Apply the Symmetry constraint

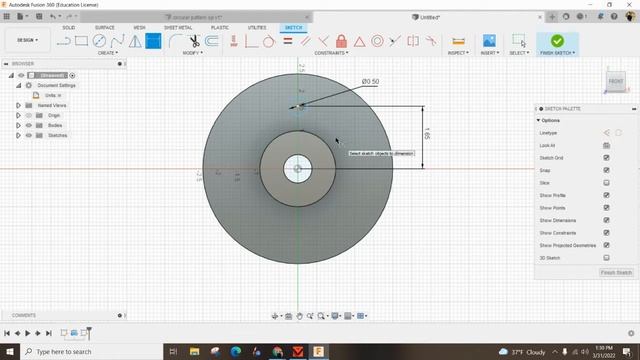click(413, 41)
